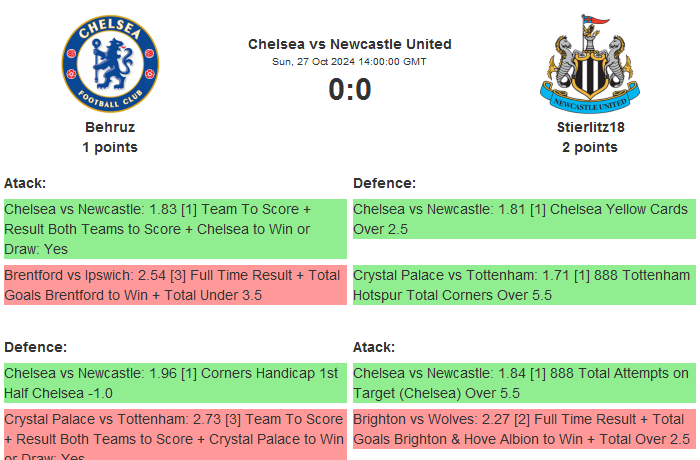Select the Chelsea Yellow Cards Over 2.5 bet

(x=523, y=219)
